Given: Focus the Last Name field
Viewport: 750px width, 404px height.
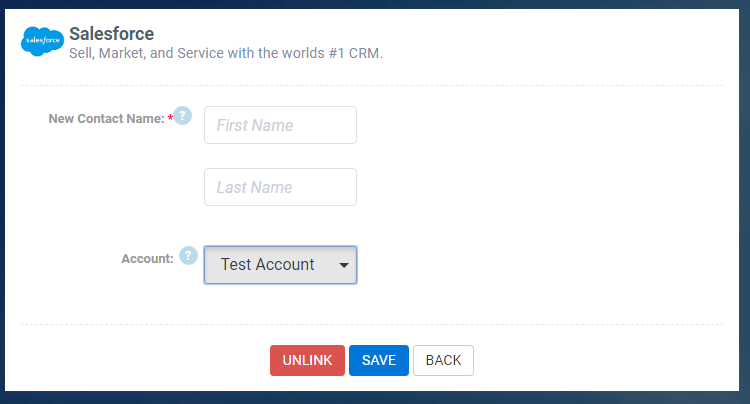Looking at the screenshot, I should tap(280, 187).
